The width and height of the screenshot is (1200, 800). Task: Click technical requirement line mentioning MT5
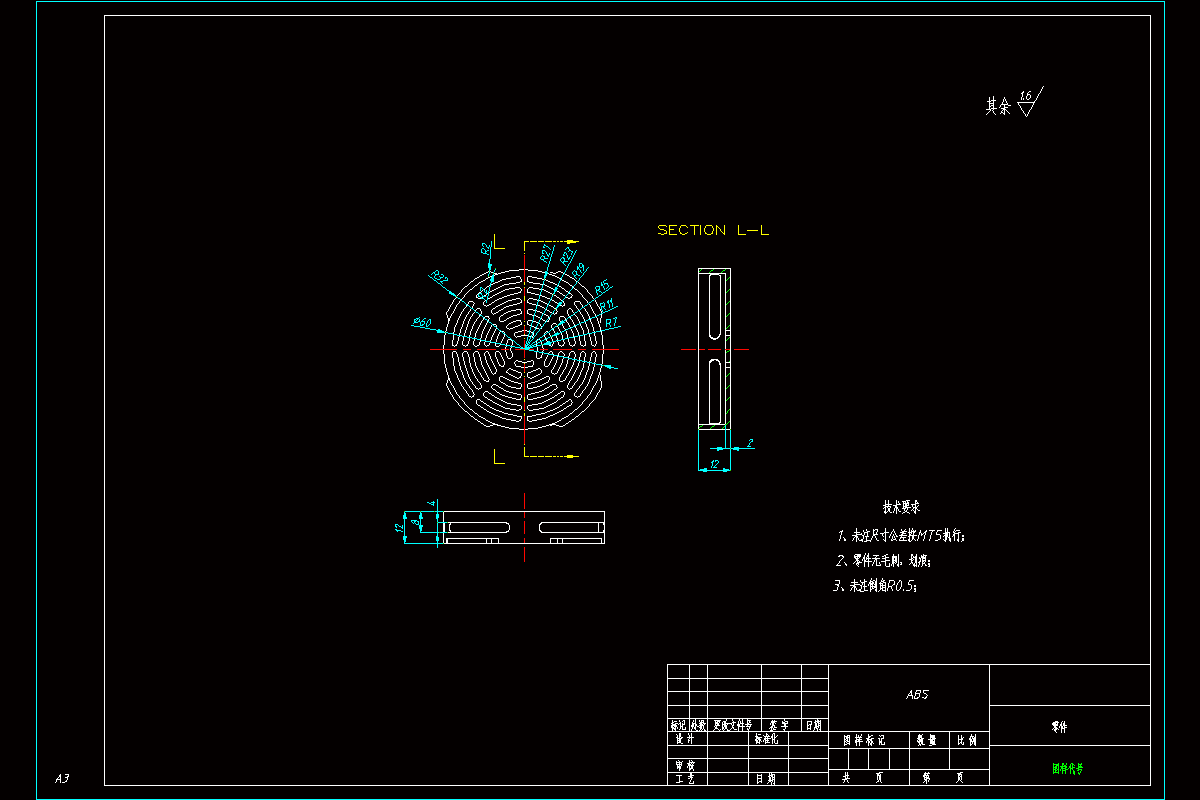[x=901, y=536]
